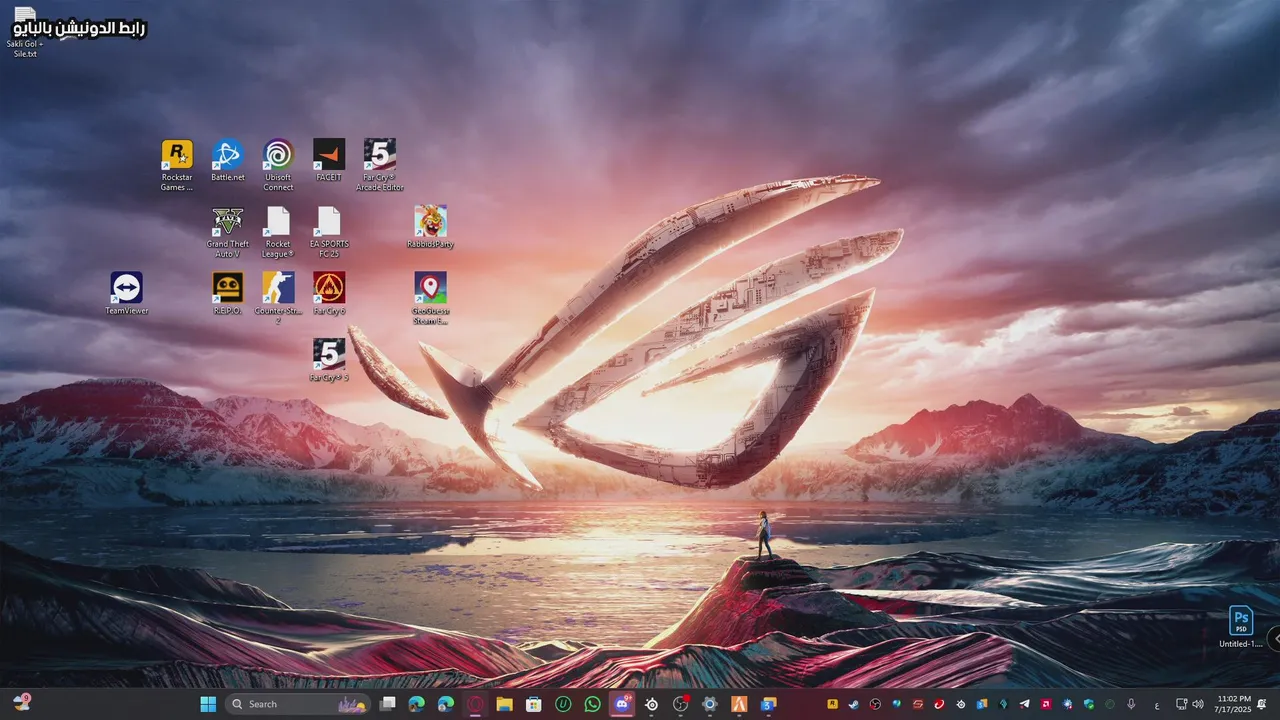Viewport: 1280px width, 720px height.
Task: Select the R.E.P.O. desktop shortcut
Action: click(x=228, y=294)
